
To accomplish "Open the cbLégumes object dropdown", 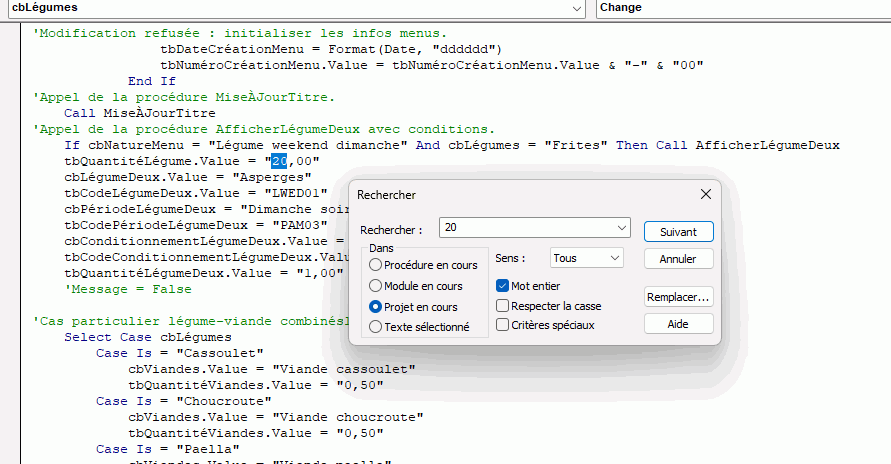I will [x=577, y=8].
